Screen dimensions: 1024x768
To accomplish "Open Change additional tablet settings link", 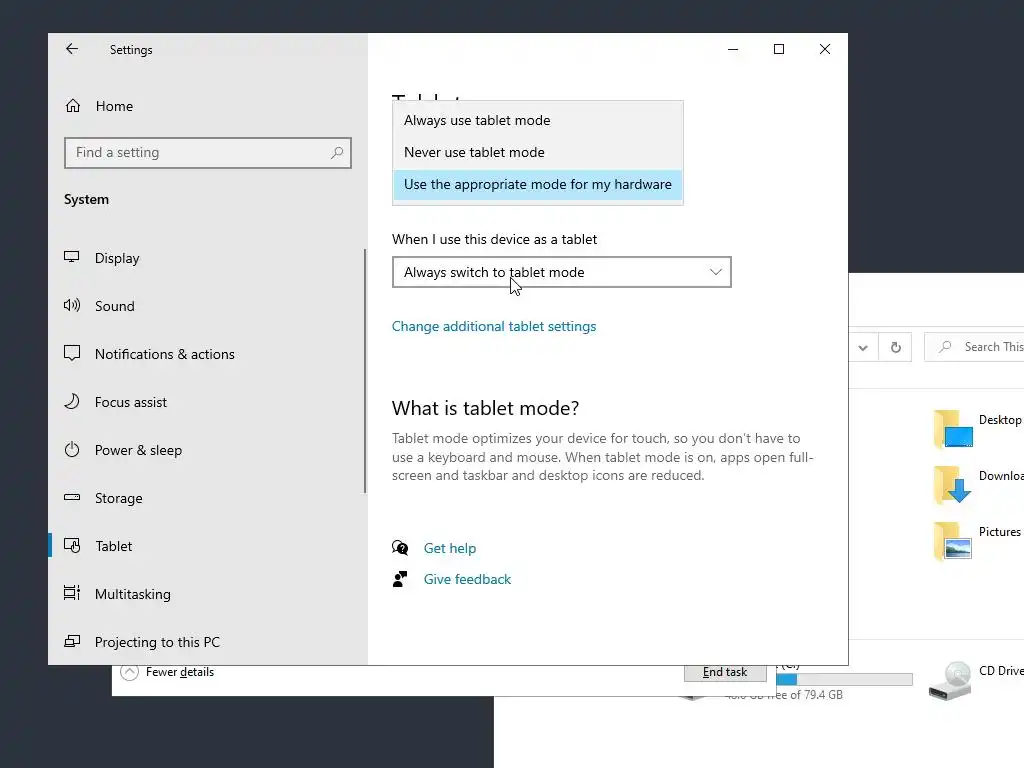I will 494,327.
